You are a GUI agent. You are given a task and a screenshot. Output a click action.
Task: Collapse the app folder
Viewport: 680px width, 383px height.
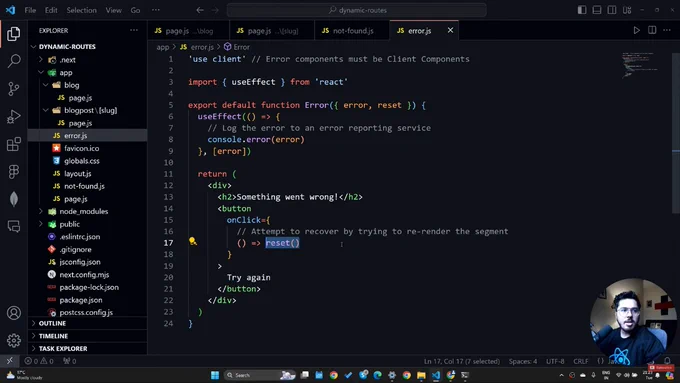[x=41, y=72]
